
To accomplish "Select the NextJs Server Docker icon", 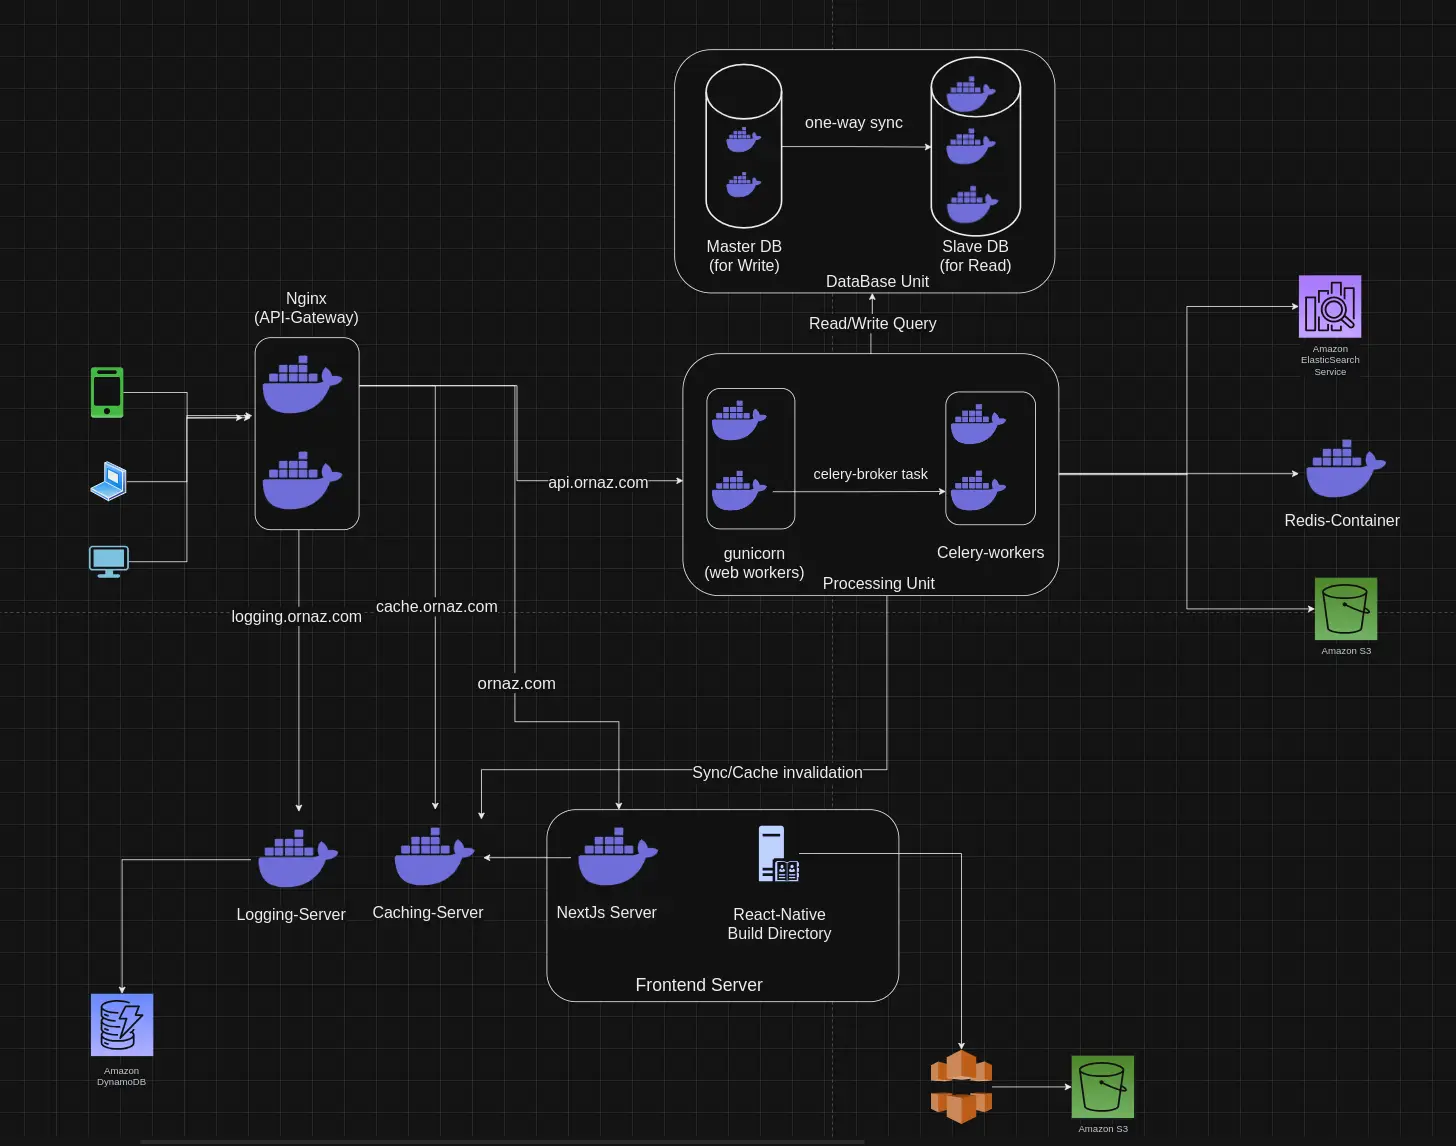I will click(618, 856).
